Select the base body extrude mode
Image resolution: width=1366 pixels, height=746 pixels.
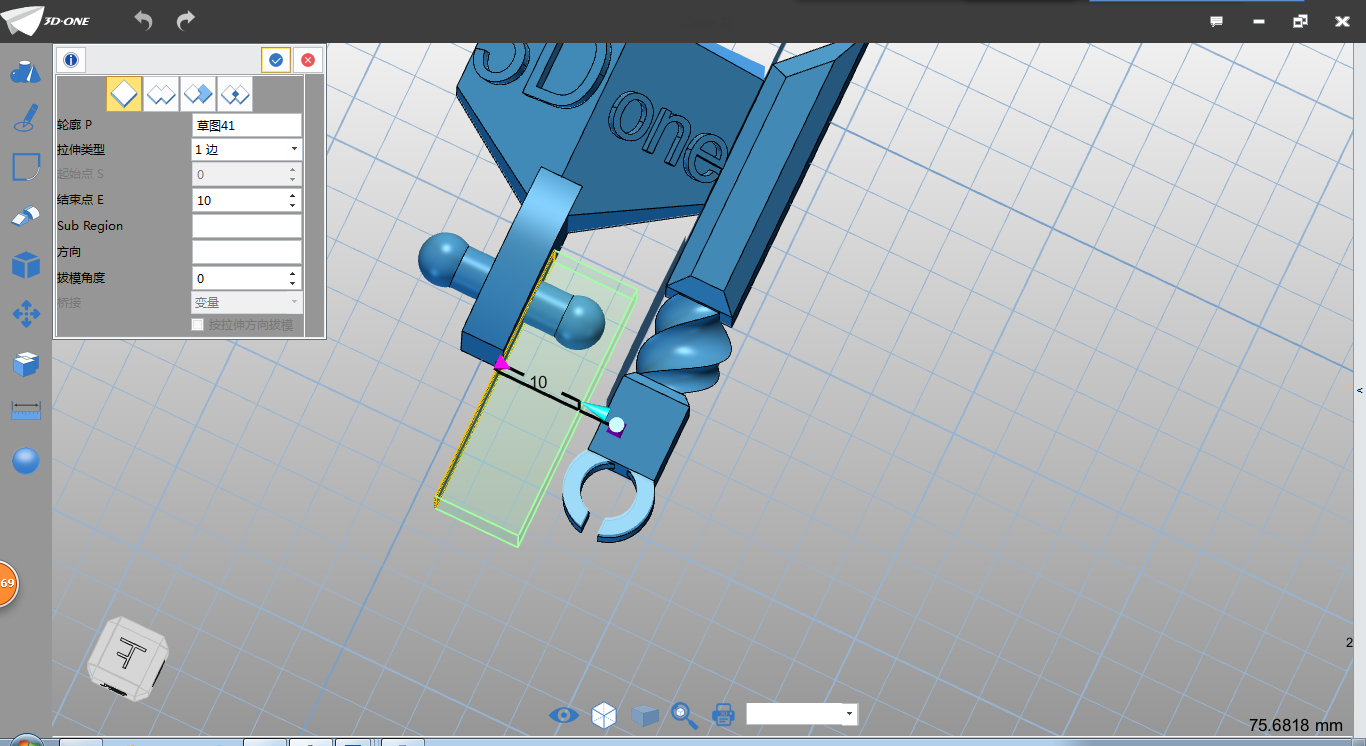coord(124,94)
